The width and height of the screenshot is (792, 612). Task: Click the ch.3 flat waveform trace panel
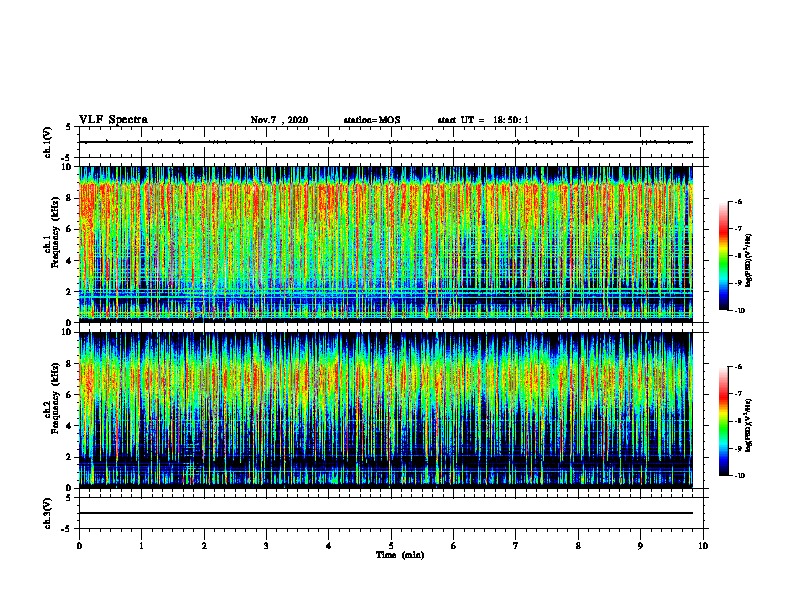pyautogui.click(x=391, y=513)
